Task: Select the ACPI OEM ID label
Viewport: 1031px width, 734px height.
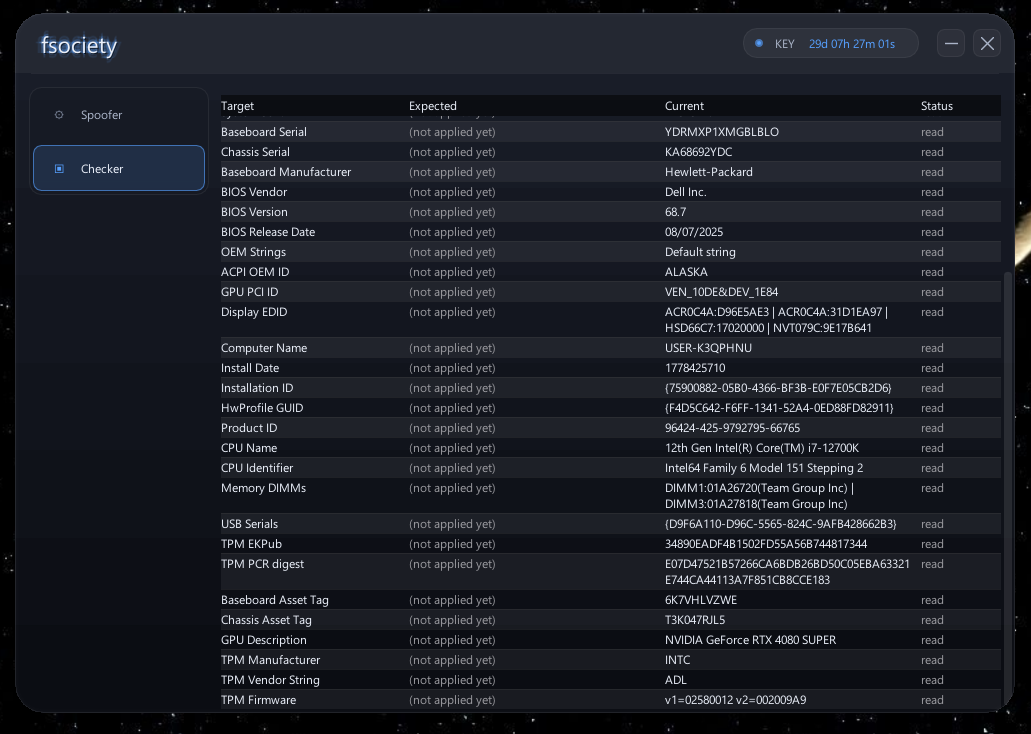Action: [255, 272]
